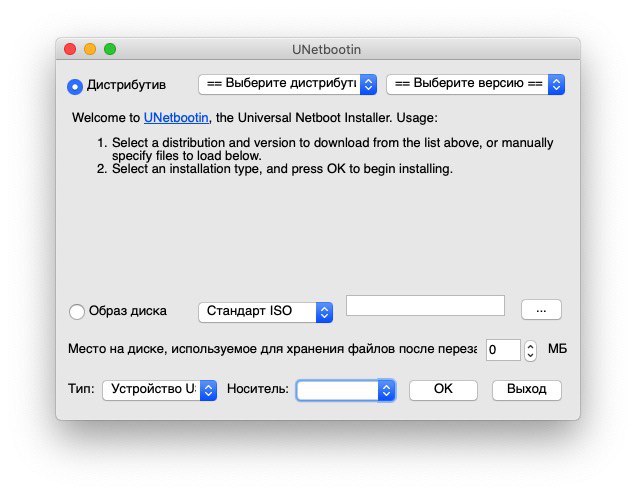Decrease persistent space with stepper down arrow
Viewport: 636px width, 494px height.
point(530,355)
